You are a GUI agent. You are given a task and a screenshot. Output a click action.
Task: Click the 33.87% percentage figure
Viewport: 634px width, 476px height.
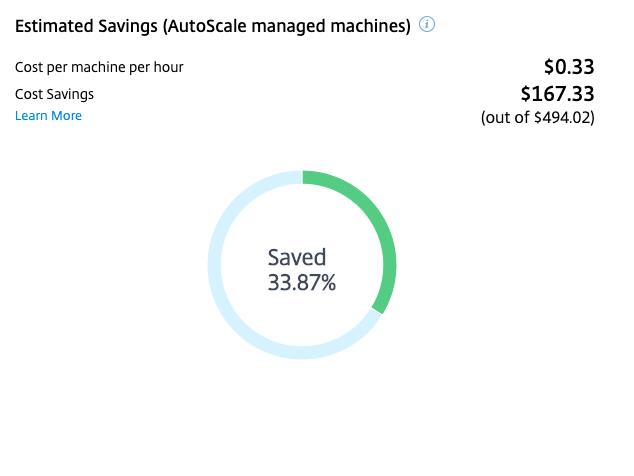302,282
